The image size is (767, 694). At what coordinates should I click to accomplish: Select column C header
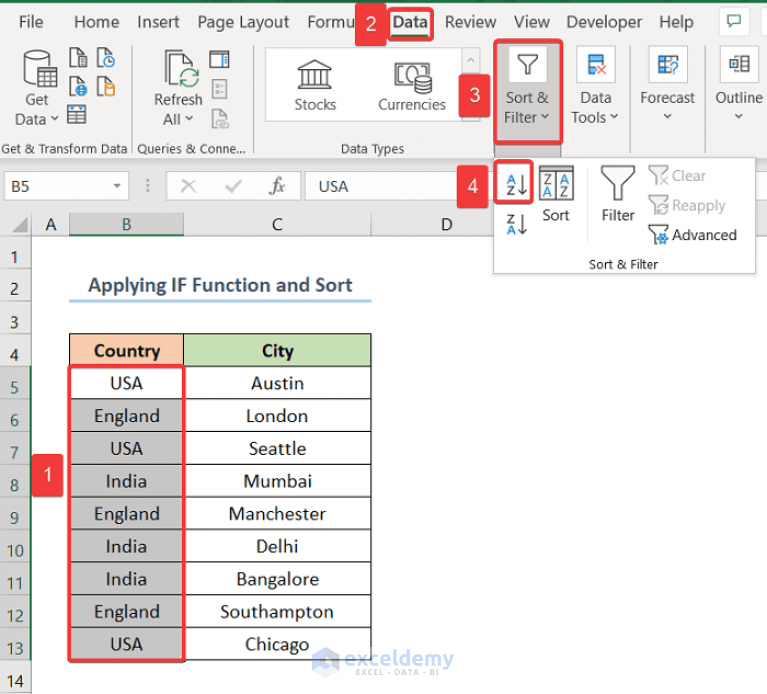click(x=277, y=225)
